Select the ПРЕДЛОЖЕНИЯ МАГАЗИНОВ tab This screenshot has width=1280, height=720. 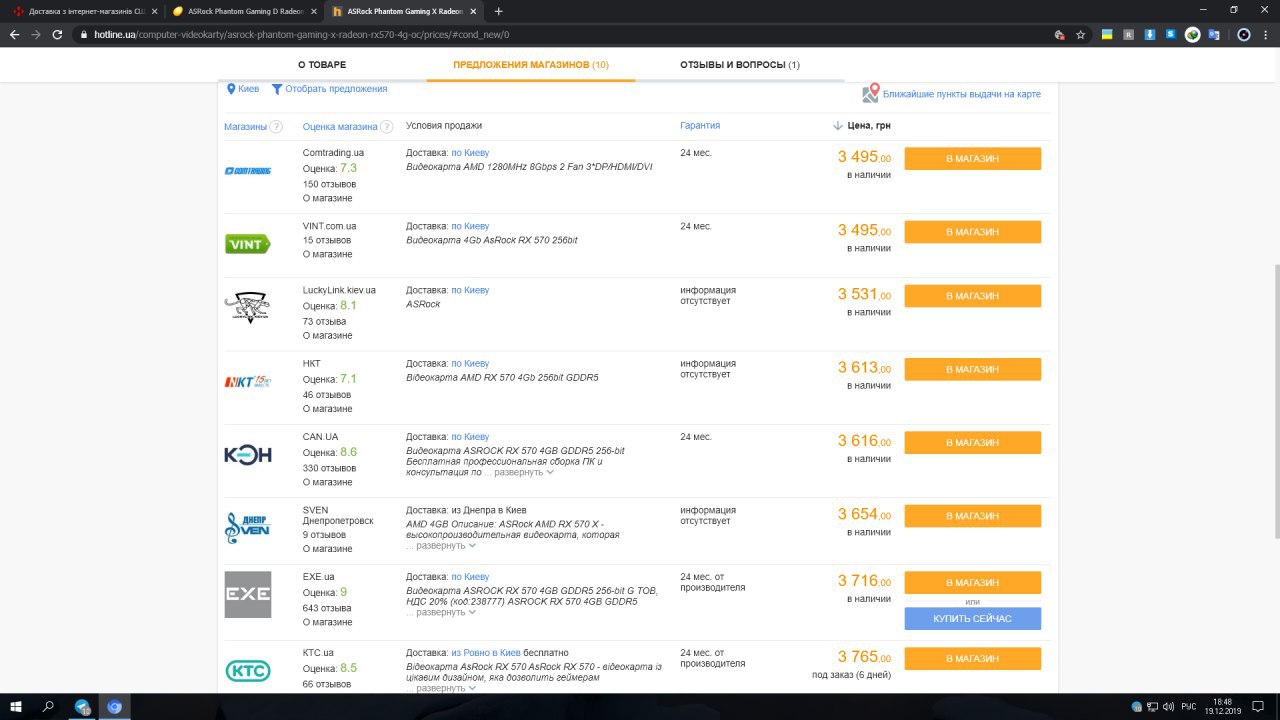tap(531, 65)
